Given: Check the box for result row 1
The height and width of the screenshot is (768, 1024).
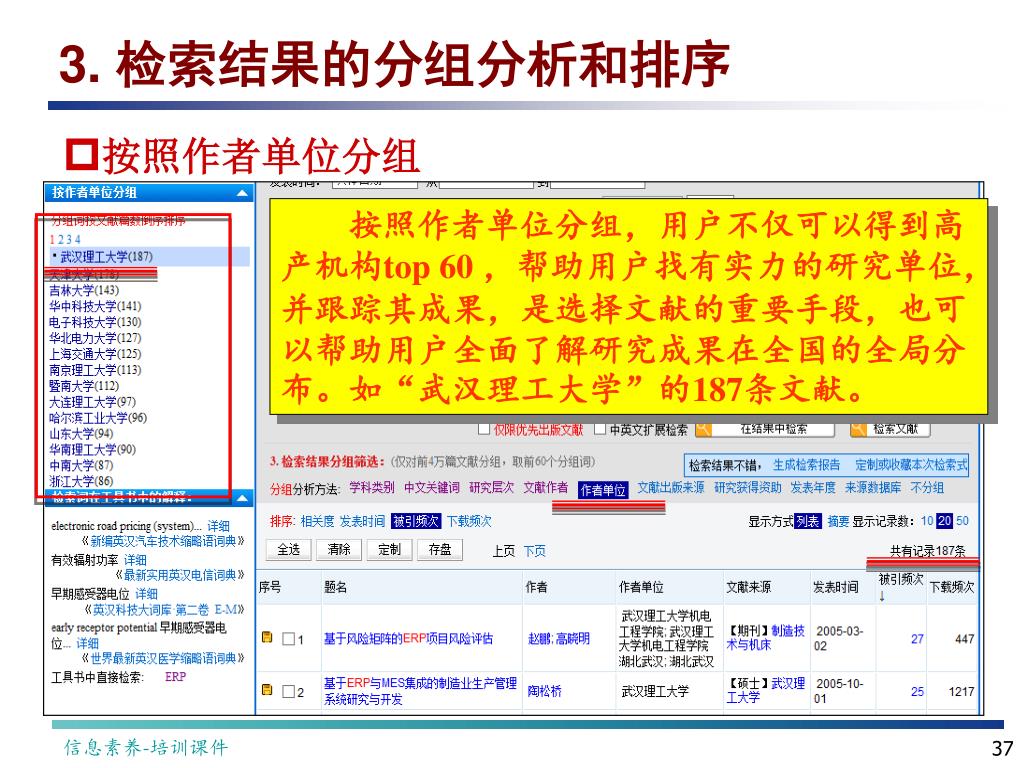Looking at the screenshot, I should pos(289,639).
